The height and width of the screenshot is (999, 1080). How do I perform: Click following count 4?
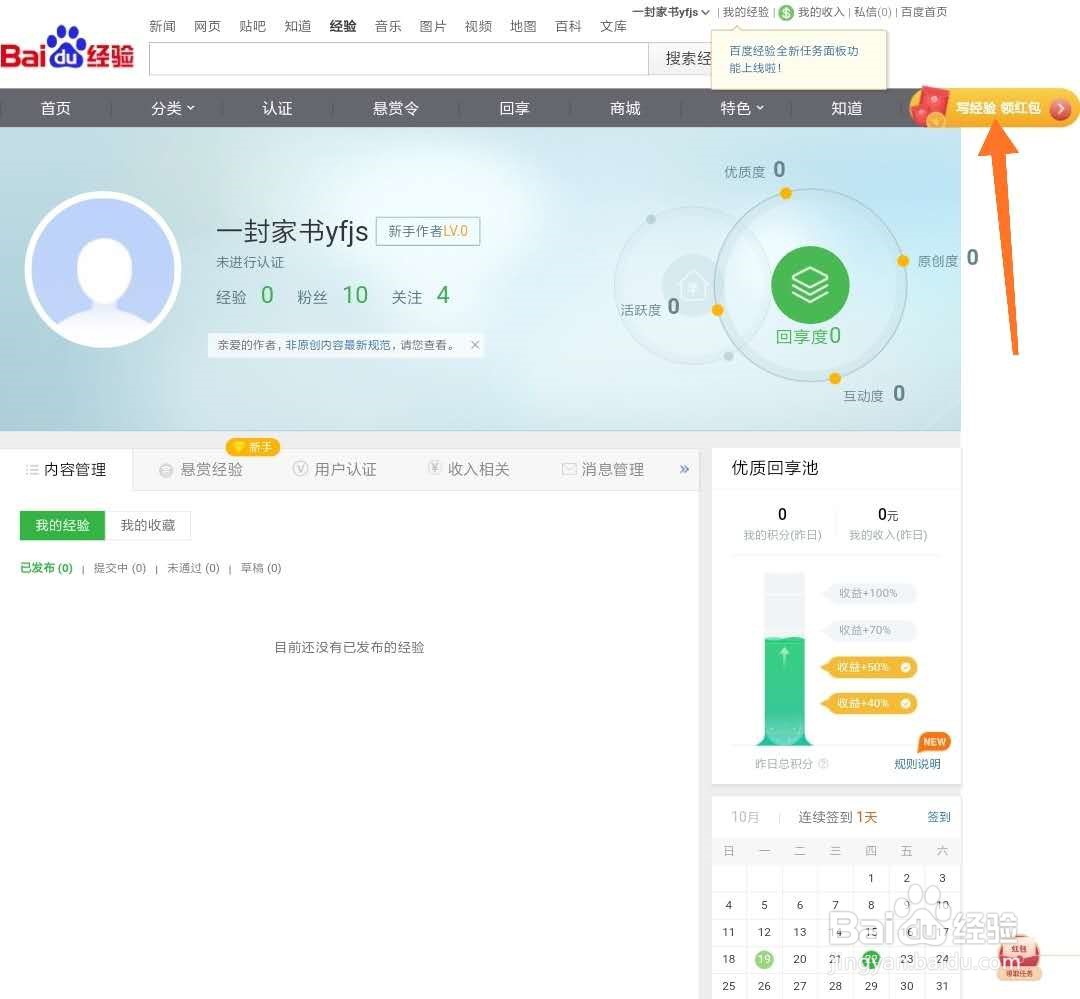tap(443, 295)
